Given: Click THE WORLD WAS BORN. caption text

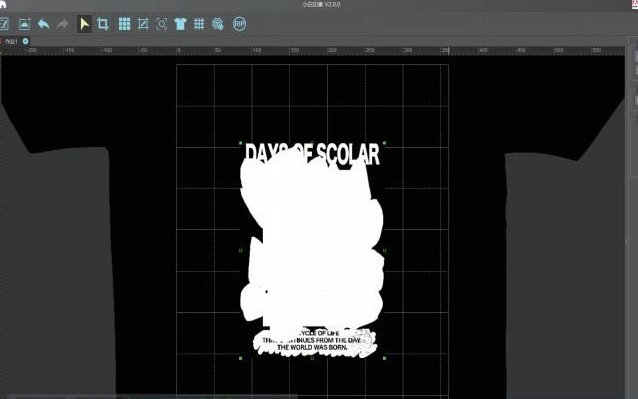Looking at the screenshot, I should click(x=312, y=348).
